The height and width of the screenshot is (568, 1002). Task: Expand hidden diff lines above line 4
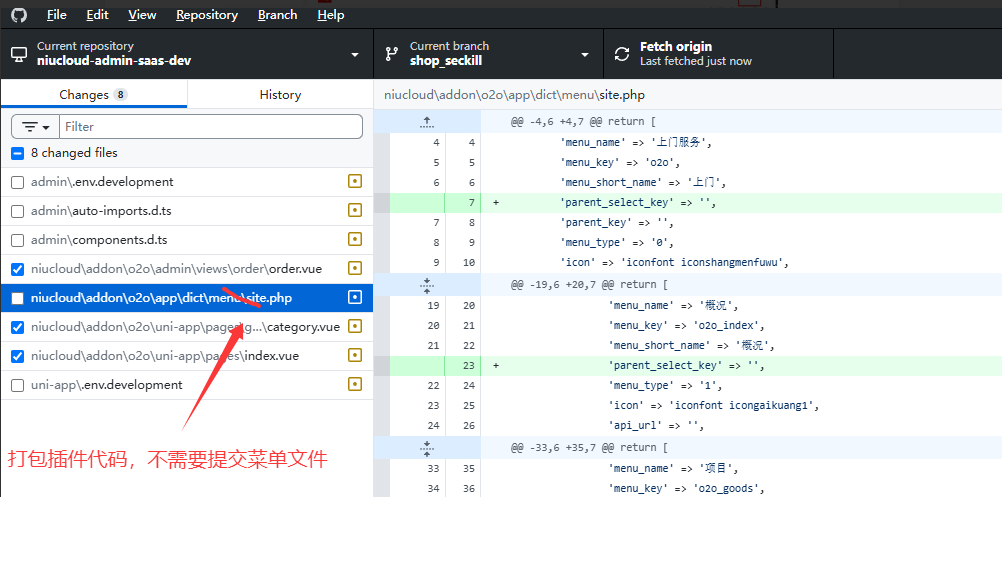pyautogui.click(x=427, y=121)
